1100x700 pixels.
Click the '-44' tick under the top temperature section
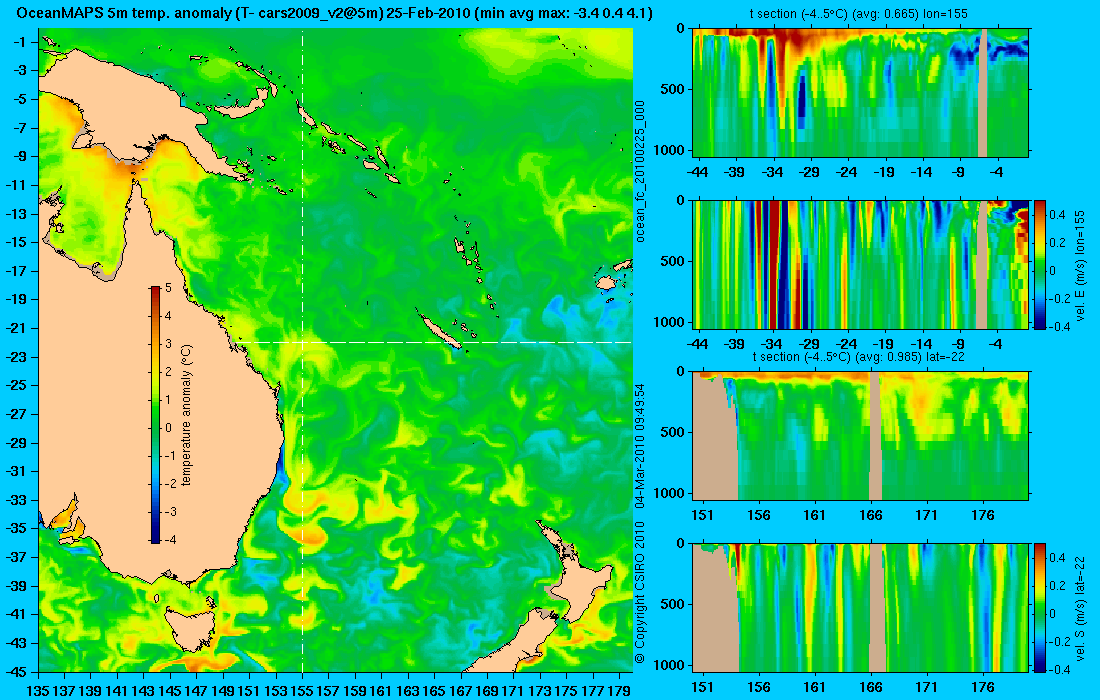(697, 172)
